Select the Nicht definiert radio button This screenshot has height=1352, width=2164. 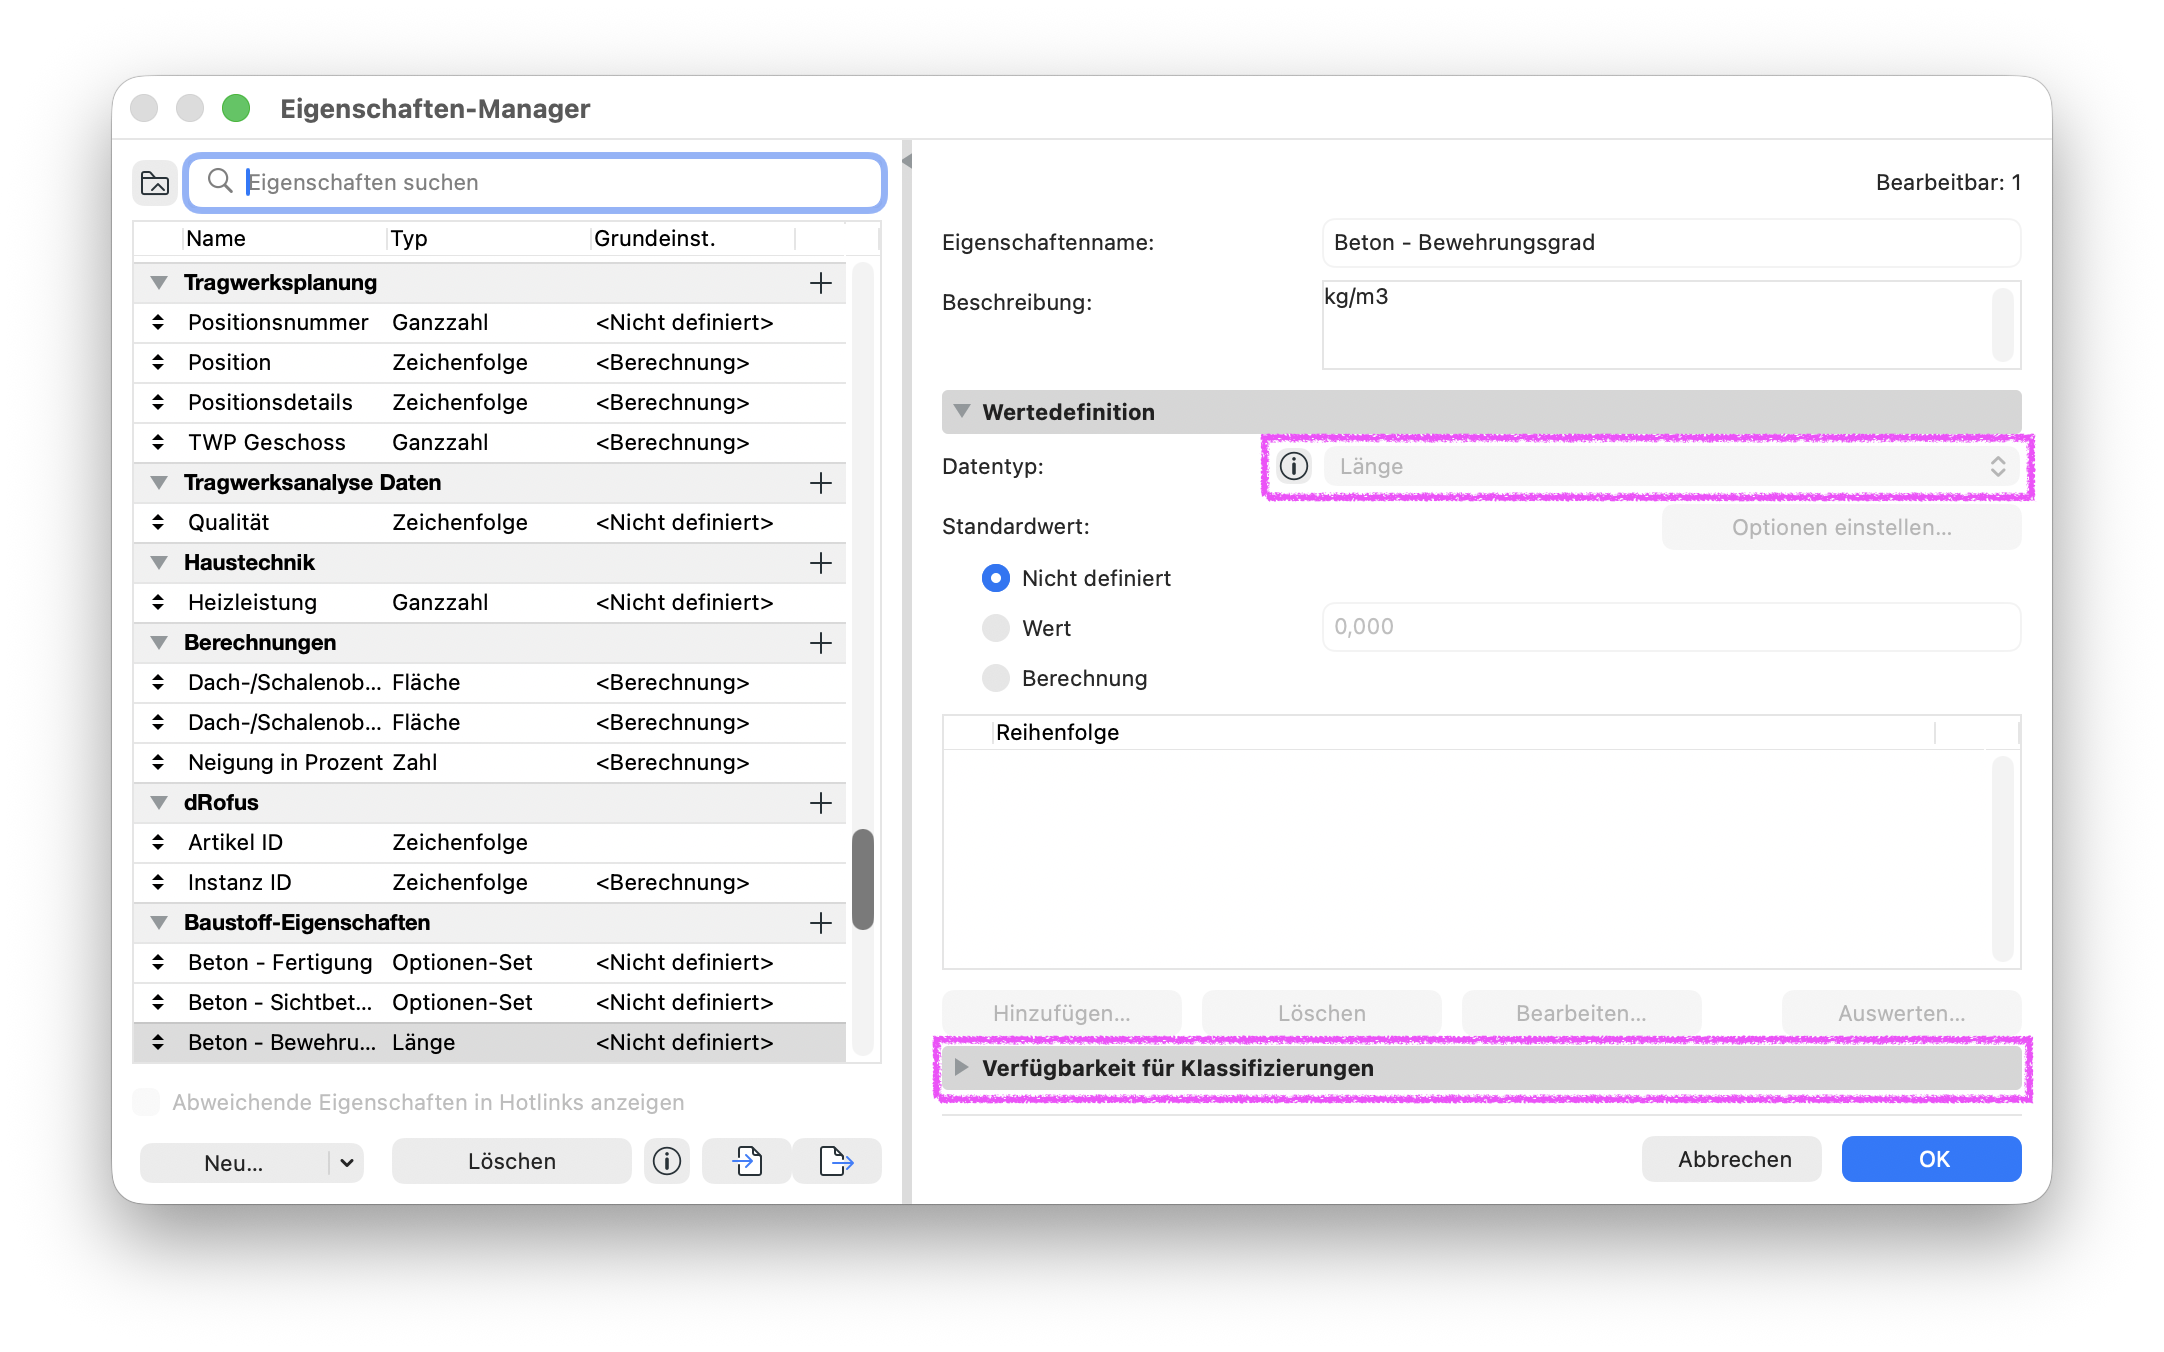point(996,578)
